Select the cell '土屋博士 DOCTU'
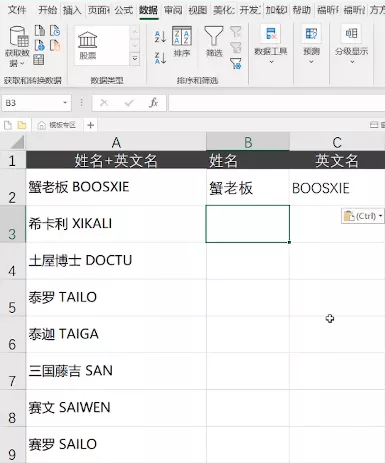Screen dimensions: 385x463 pos(116,261)
